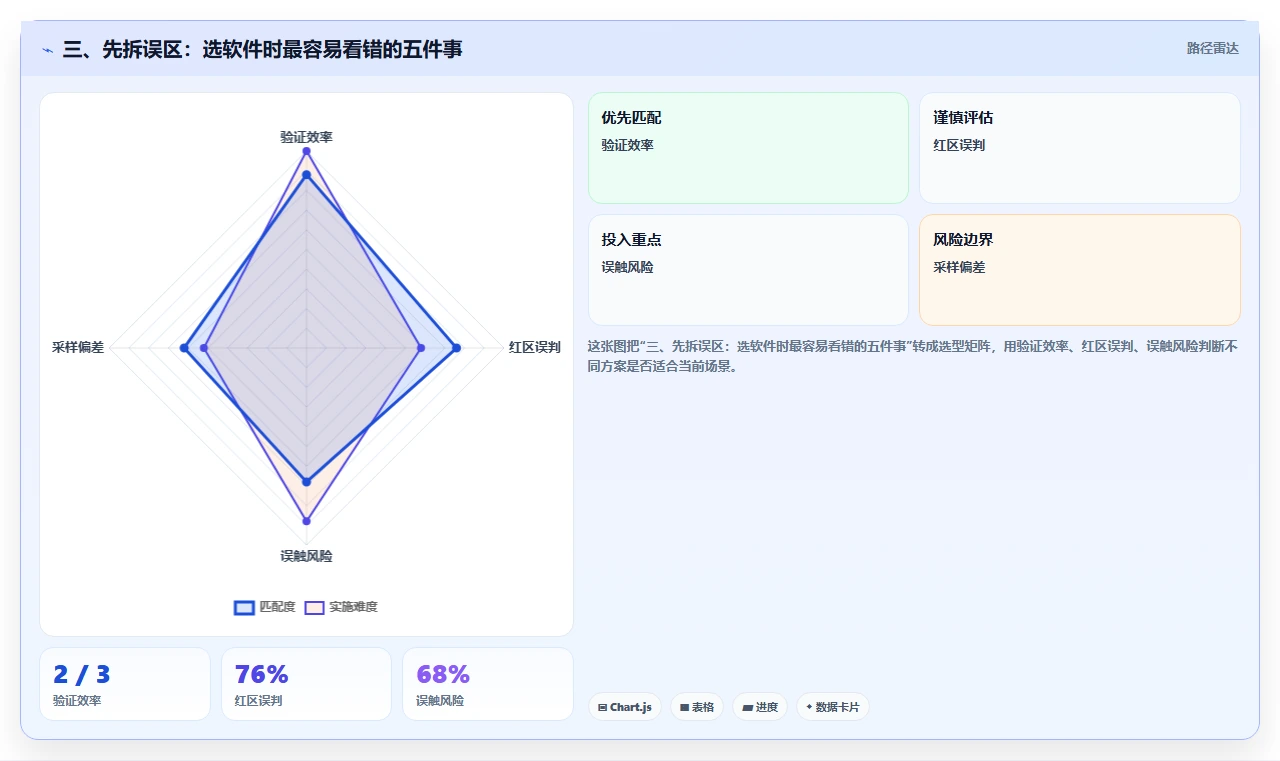Select the 实施难度 data point on 采样偏差 axis

[204, 348]
